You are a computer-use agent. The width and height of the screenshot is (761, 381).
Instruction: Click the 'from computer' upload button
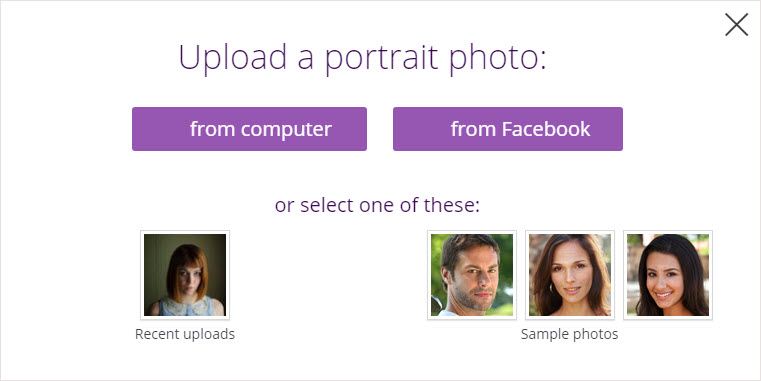(249, 129)
